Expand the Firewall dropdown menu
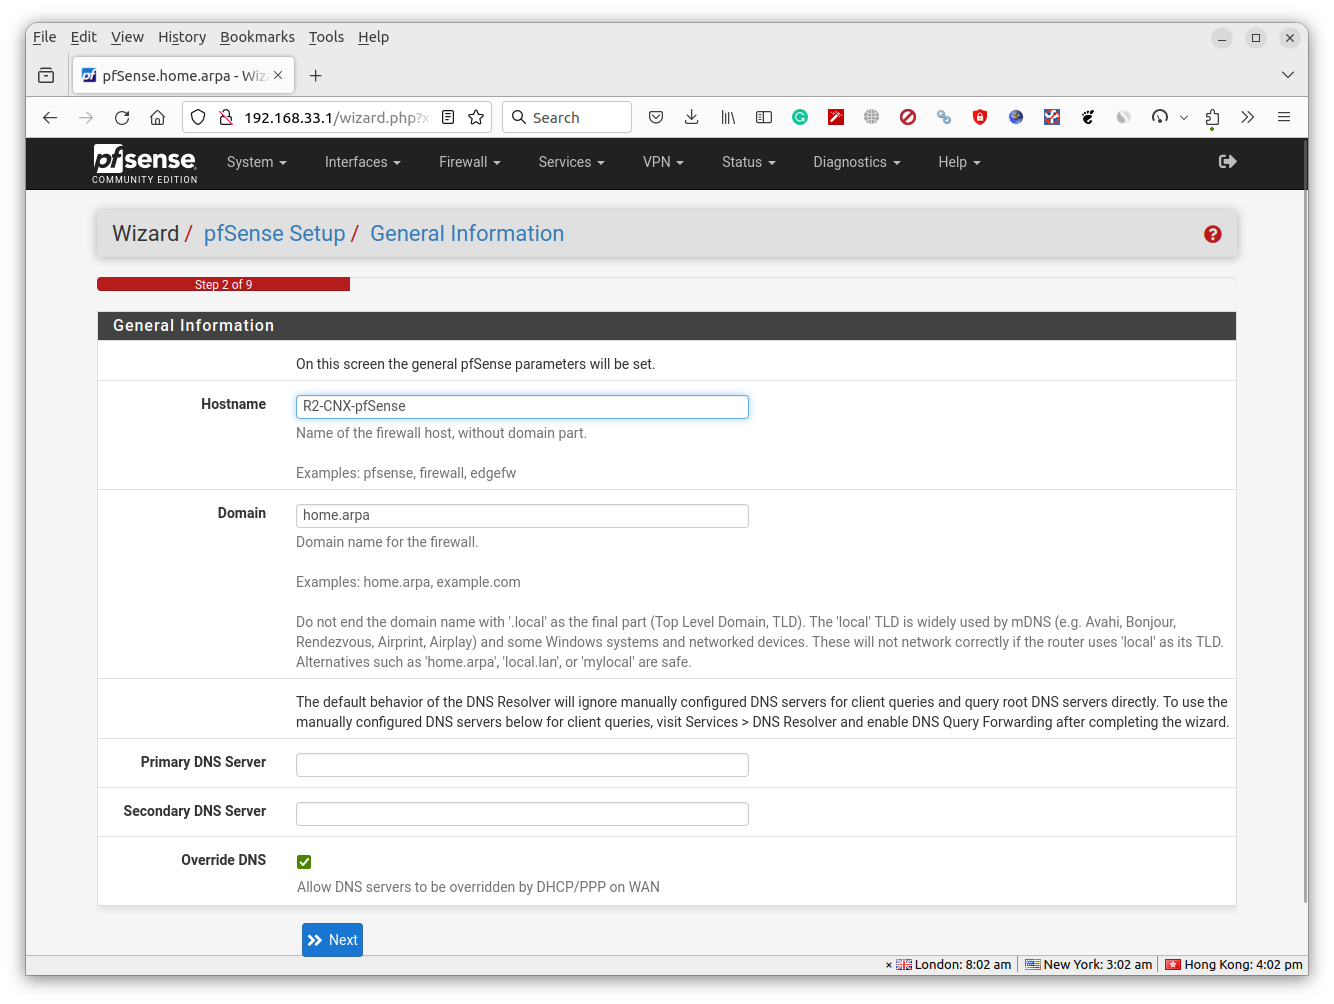Viewport: 1334px width, 1004px height. [x=470, y=162]
